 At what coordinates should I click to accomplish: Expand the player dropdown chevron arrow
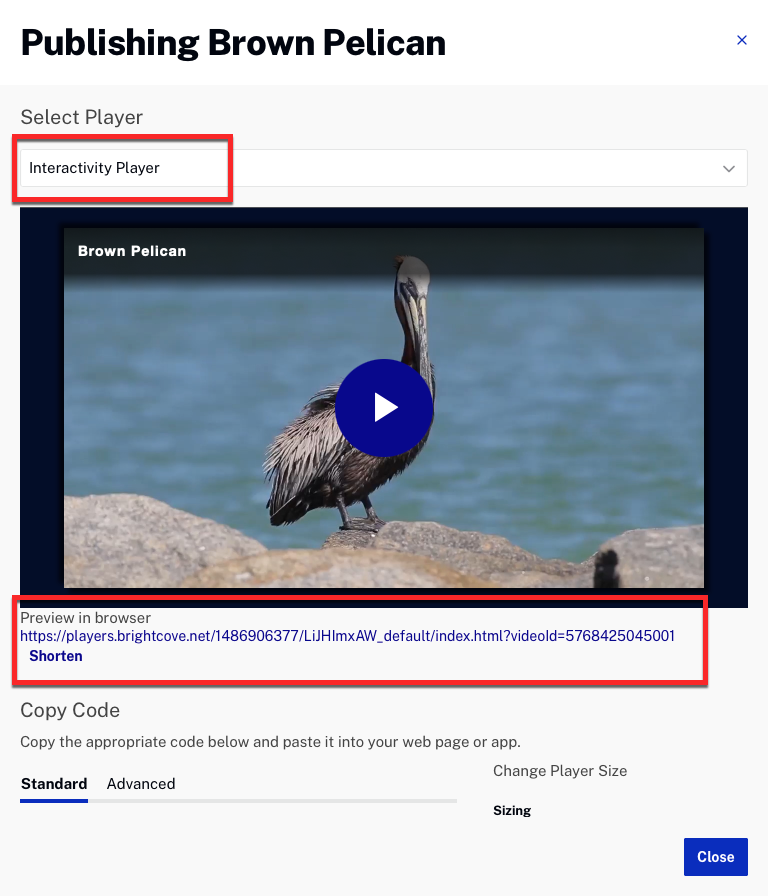click(x=729, y=169)
